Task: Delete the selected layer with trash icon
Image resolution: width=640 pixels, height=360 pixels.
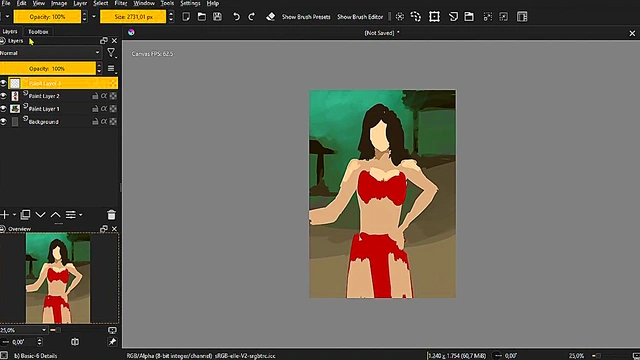Action: (111, 215)
